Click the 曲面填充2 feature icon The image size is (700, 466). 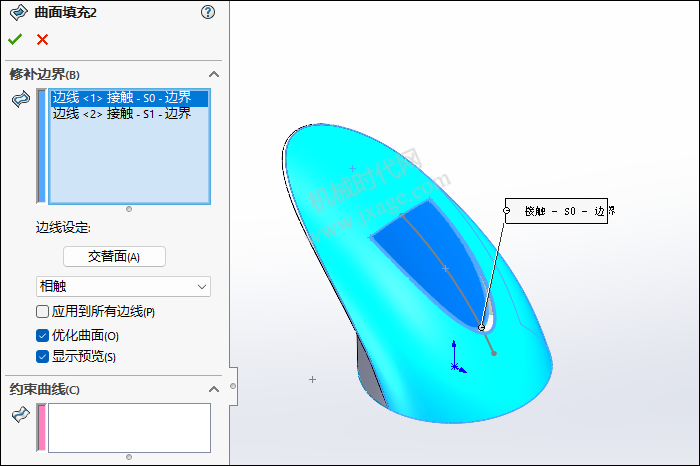click(18, 12)
